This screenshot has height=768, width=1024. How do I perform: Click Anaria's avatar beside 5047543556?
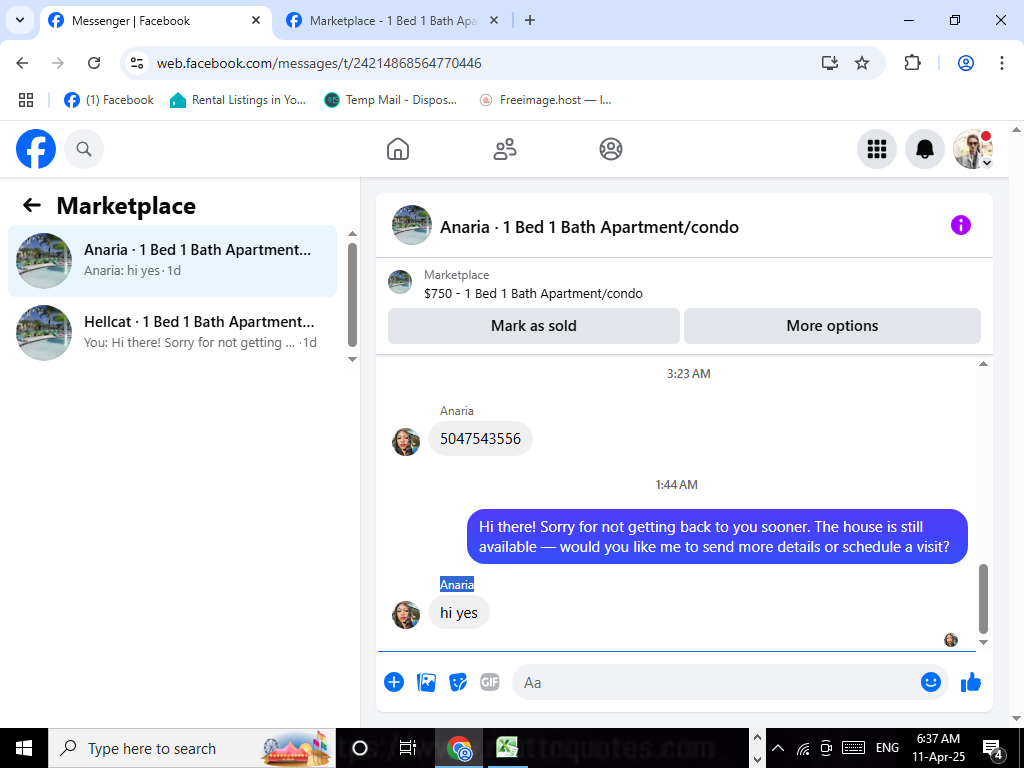click(x=406, y=442)
